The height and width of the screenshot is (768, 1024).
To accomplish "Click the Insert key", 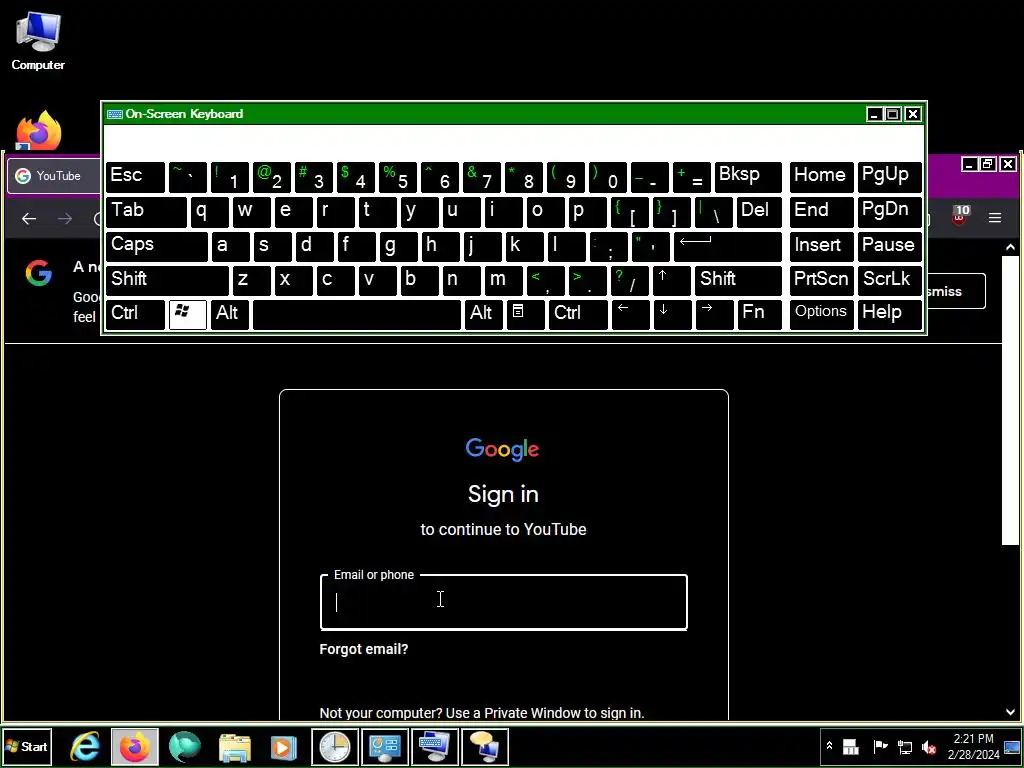I will click(822, 246).
